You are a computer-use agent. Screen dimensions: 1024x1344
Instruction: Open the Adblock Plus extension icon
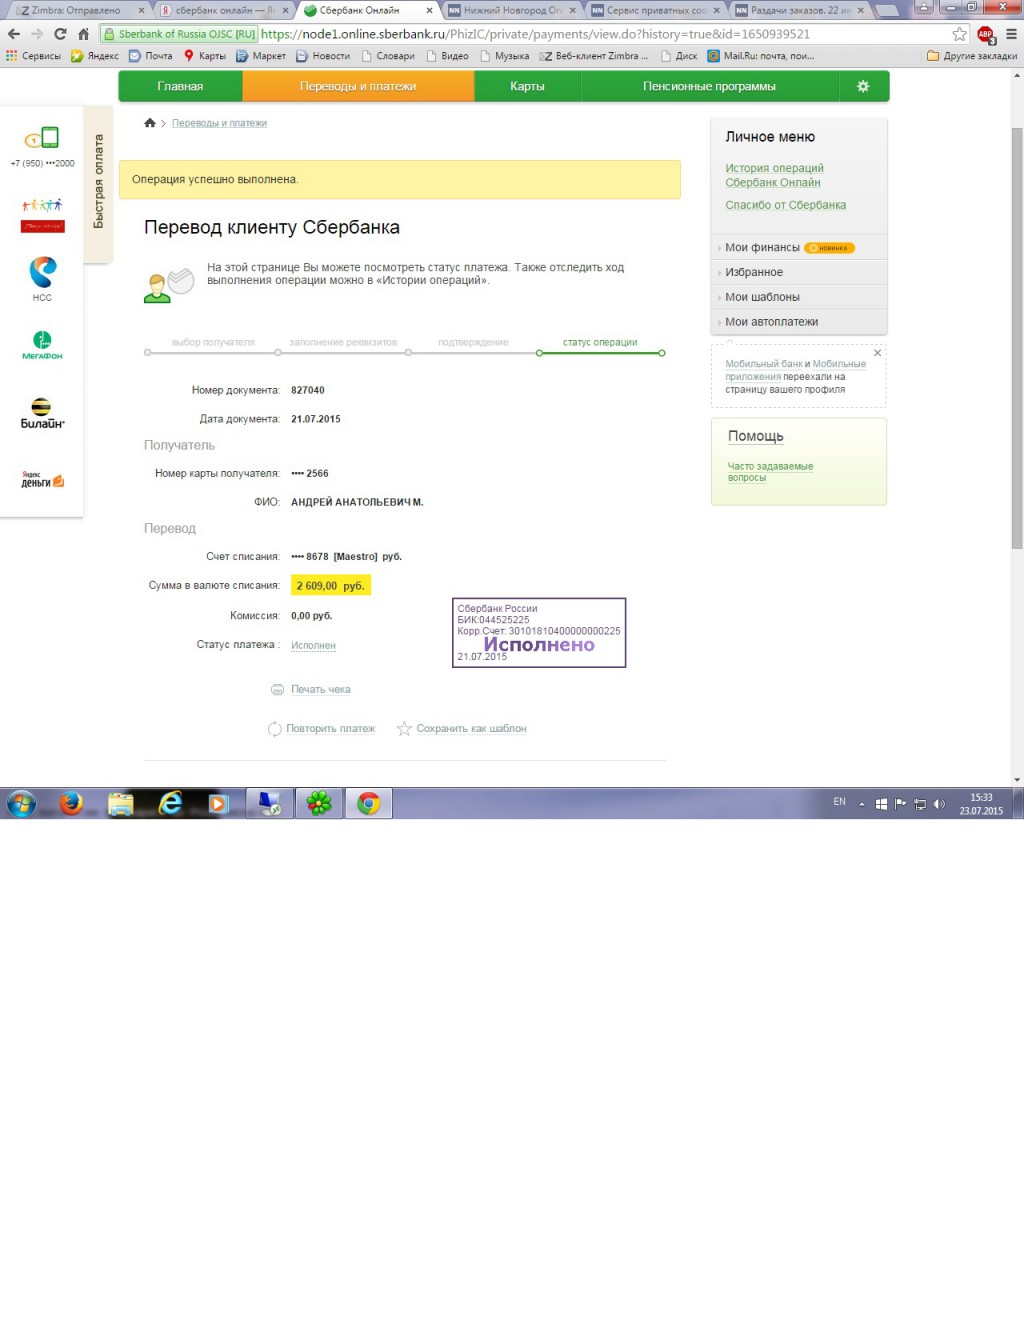(x=986, y=34)
